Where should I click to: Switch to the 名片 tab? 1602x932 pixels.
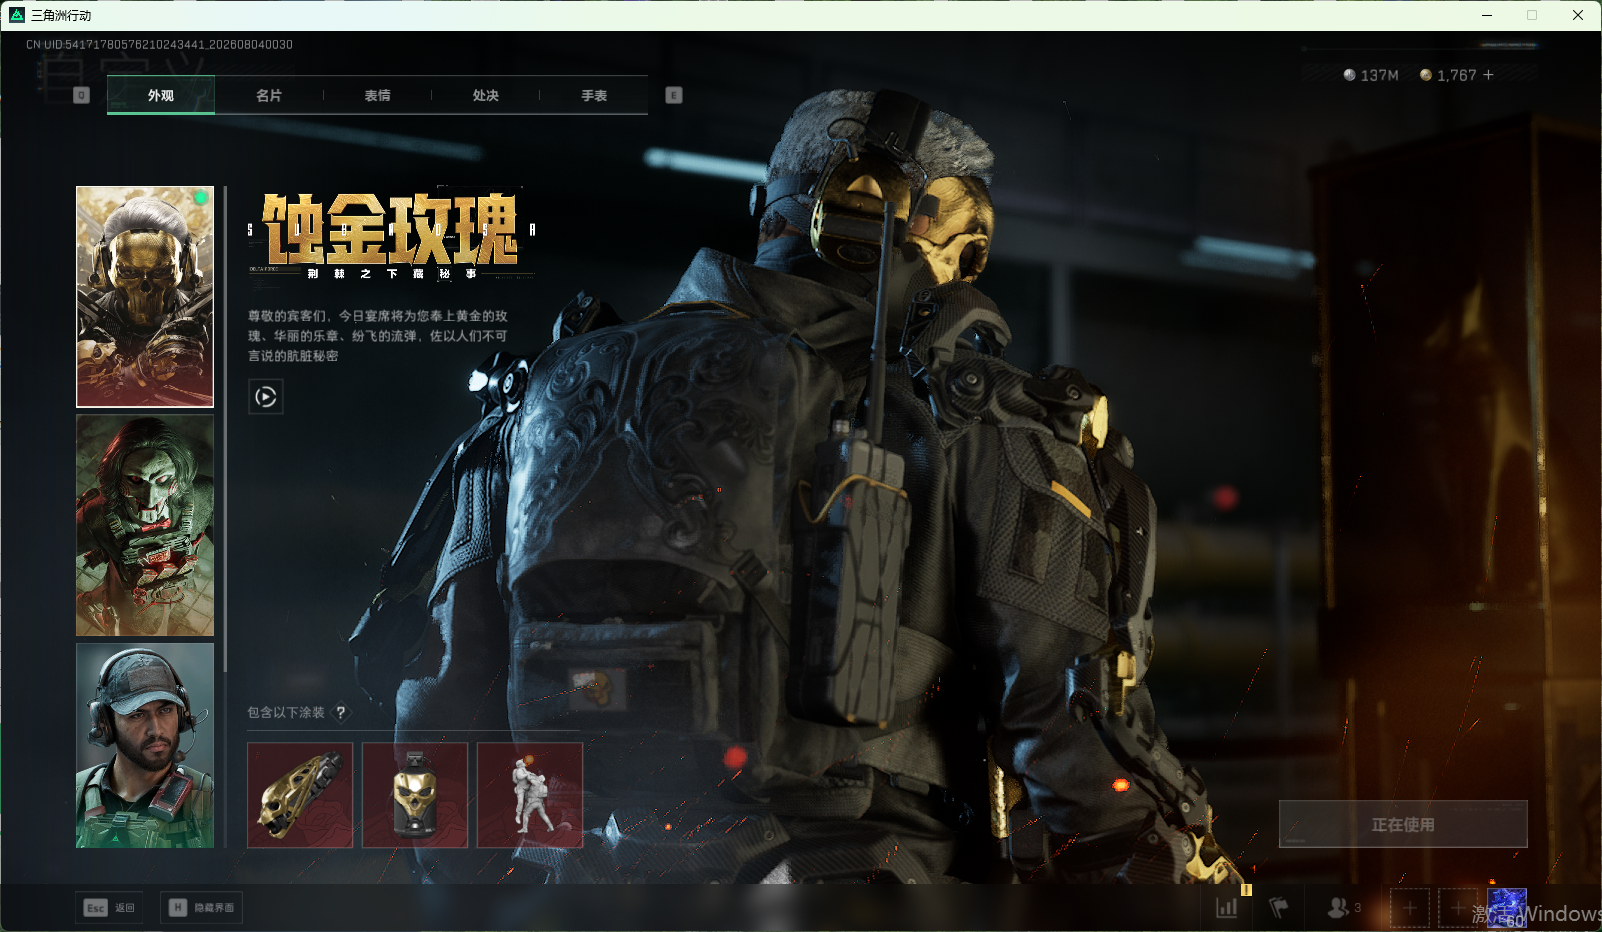point(269,95)
